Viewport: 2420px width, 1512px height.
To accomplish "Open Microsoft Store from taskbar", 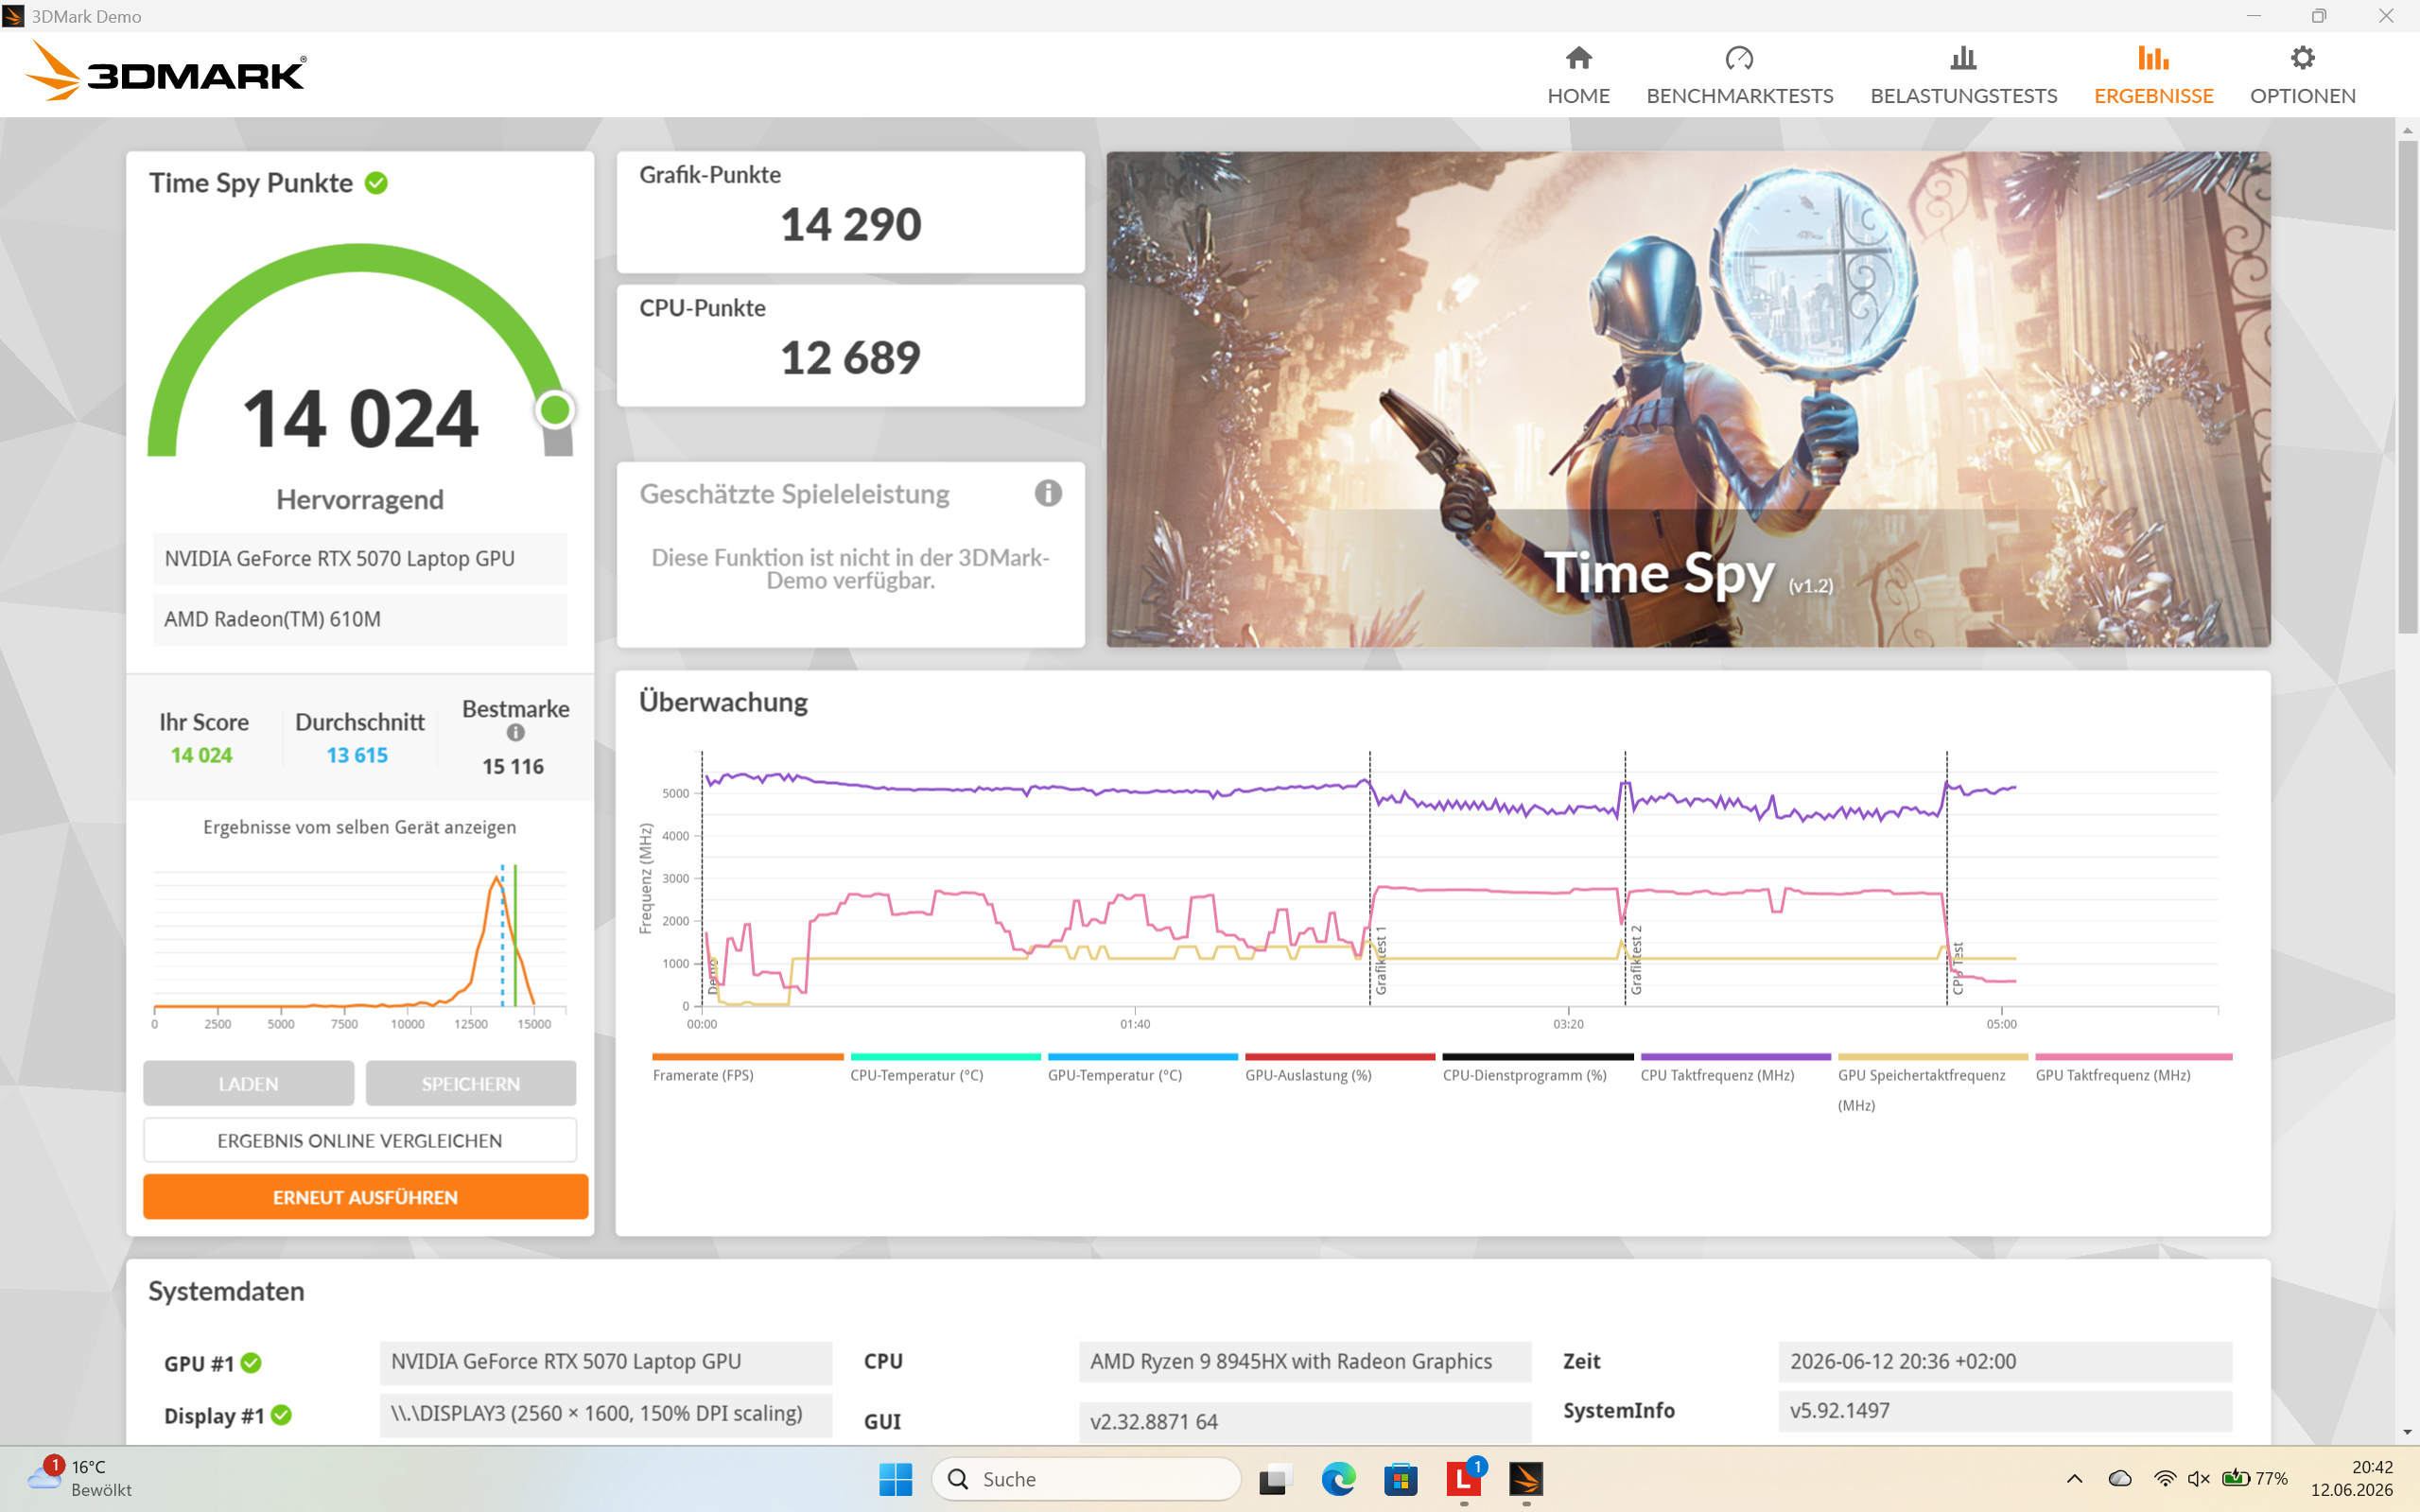I will pyautogui.click(x=1400, y=1479).
